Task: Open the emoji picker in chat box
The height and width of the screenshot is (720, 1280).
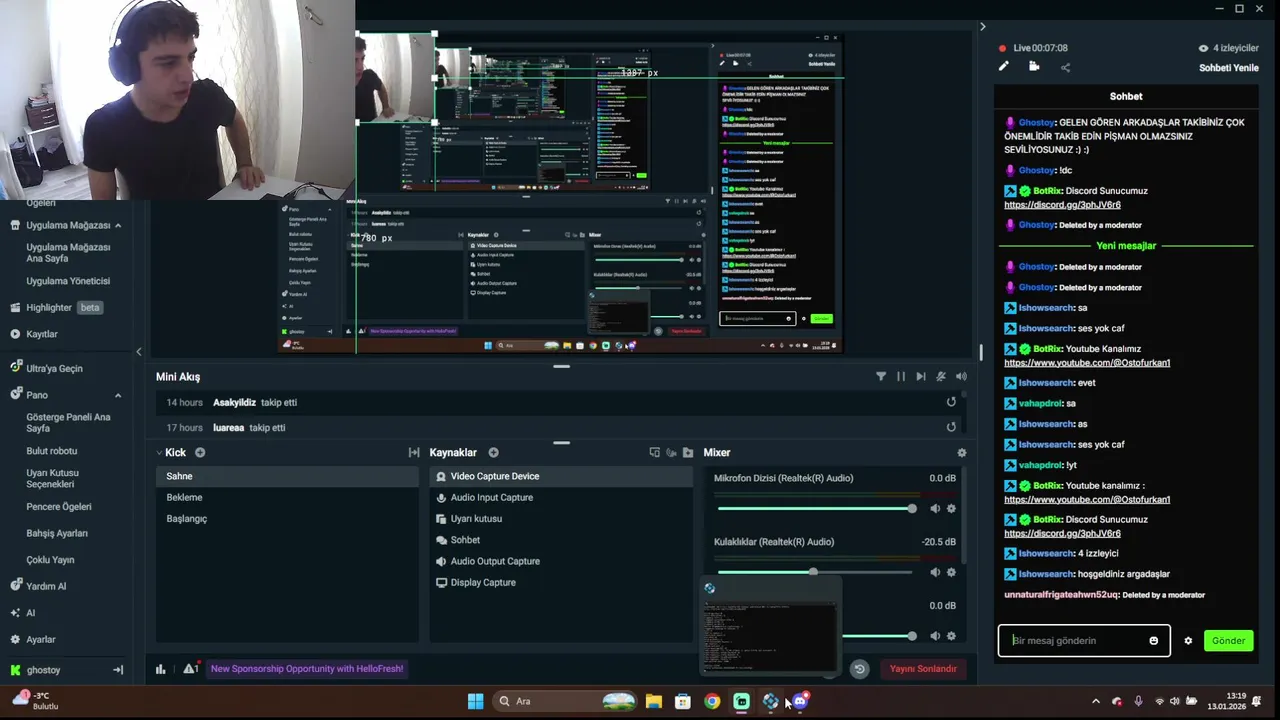Action: click(1153, 641)
